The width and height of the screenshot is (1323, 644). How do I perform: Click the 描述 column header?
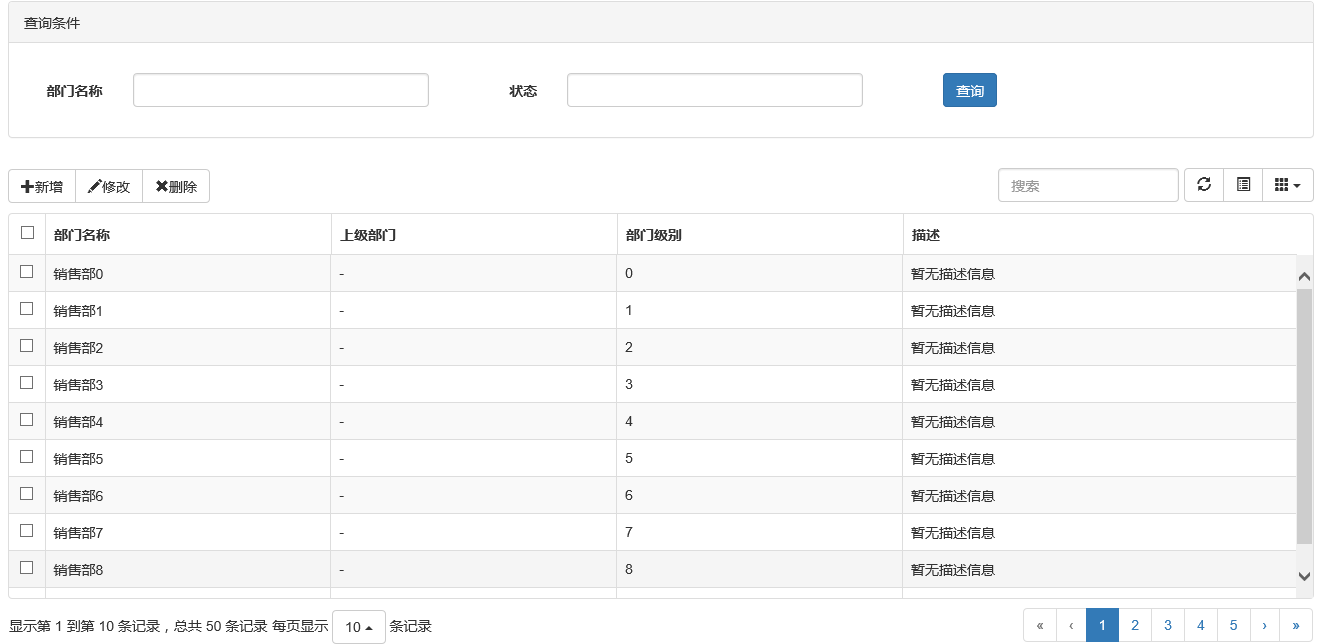[x=1108, y=235]
